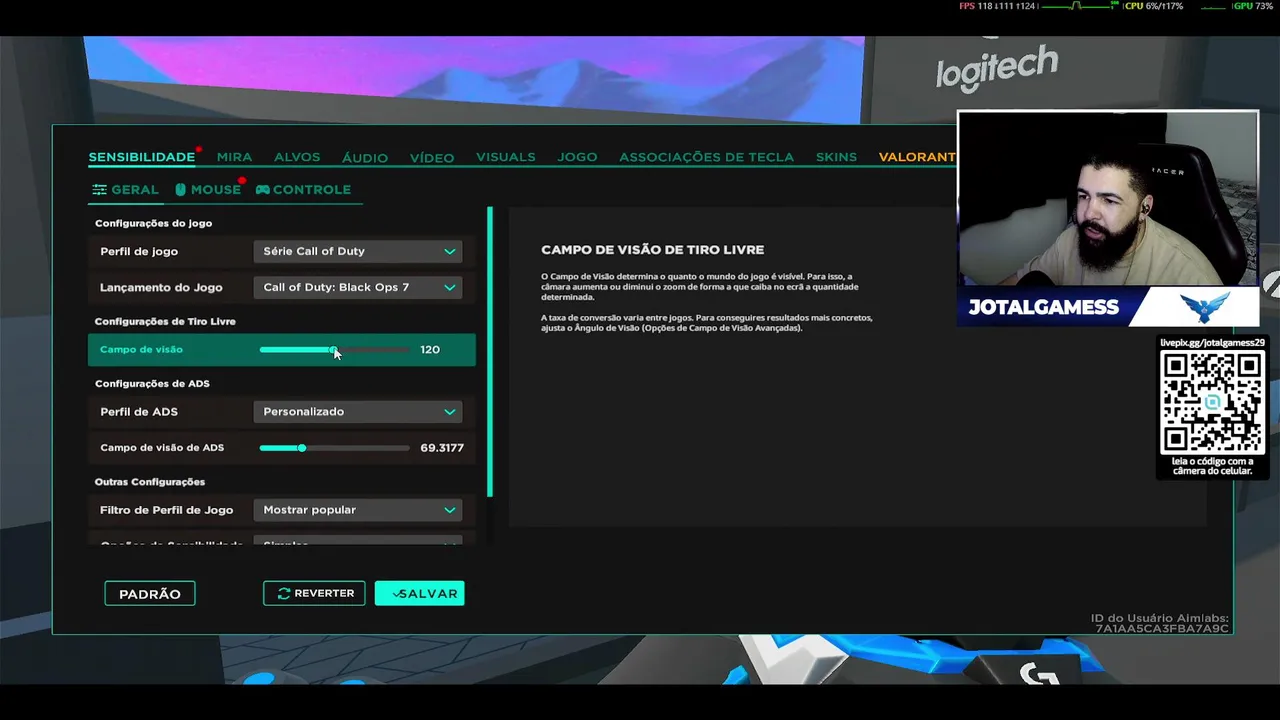Click the Reverter button
The height and width of the screenshot is (720, 1280).
(x=314, y=593)
